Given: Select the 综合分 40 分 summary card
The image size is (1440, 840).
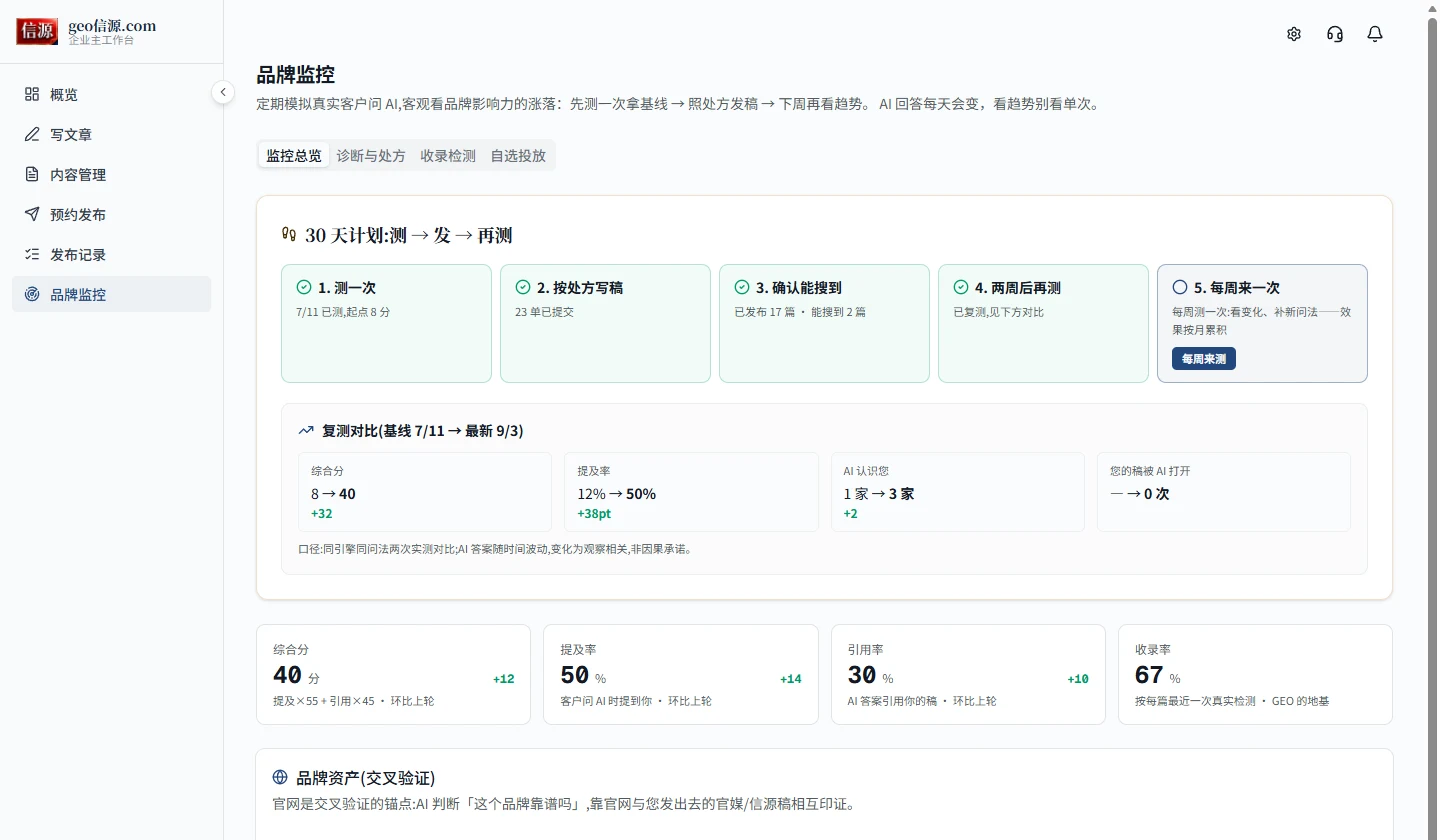Looking at the screenshot, I should tap(394, 674).
